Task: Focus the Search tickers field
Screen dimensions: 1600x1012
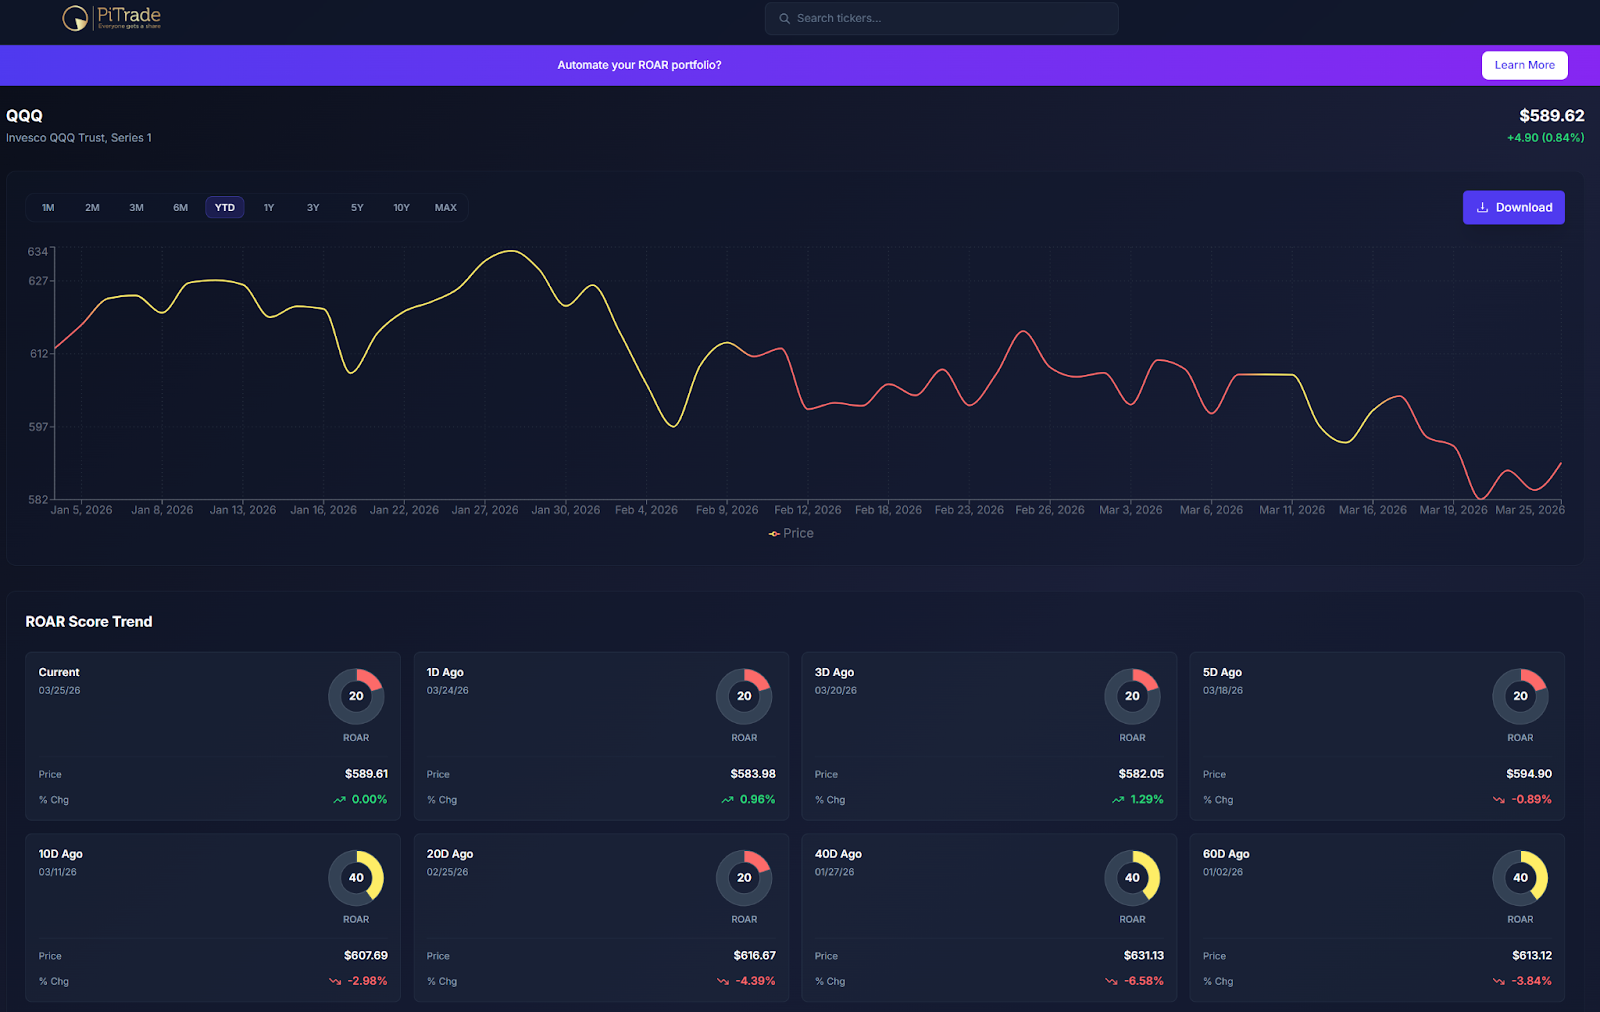Action: [x=942, y=18]
